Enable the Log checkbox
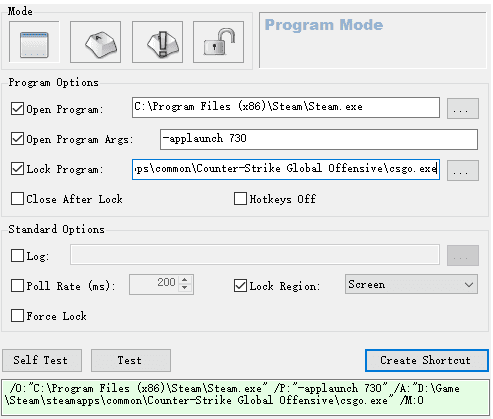This screenshot has width=493, height=419. click(17, 256)
